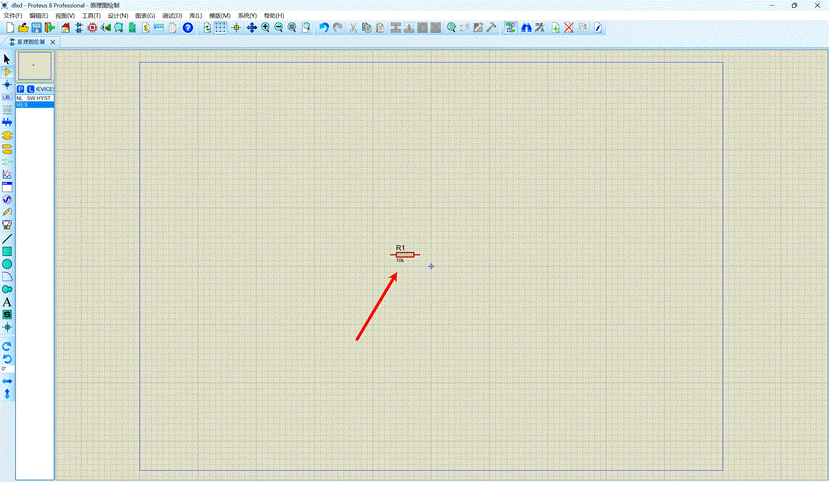Choose the Wire label (LBL) tool
Screen dimensions: 829x482
pyautogui.click(x=7, y=97)
